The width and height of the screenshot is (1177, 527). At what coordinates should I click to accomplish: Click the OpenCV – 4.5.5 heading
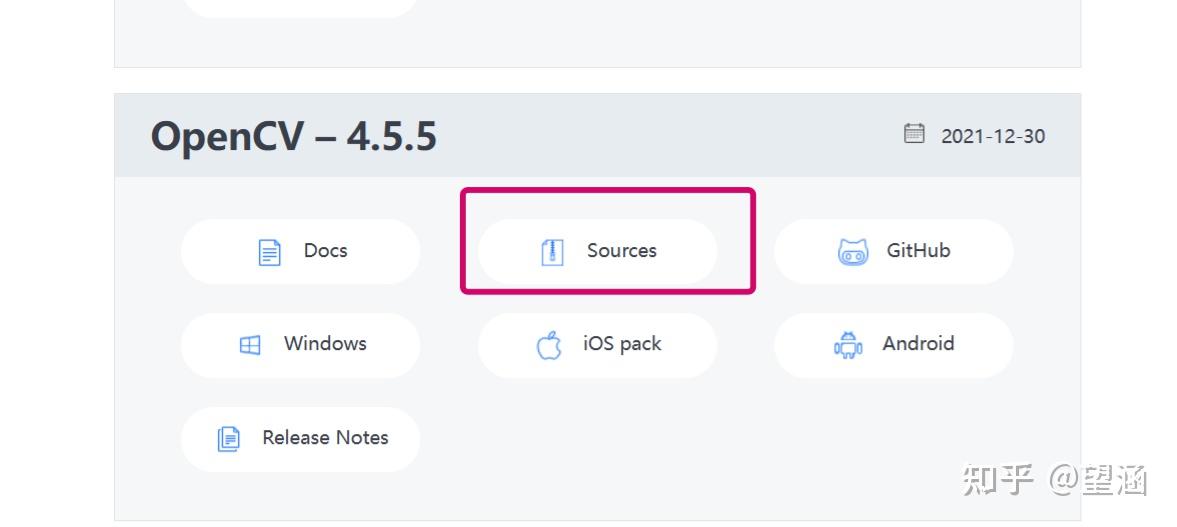tap(294, 136)
